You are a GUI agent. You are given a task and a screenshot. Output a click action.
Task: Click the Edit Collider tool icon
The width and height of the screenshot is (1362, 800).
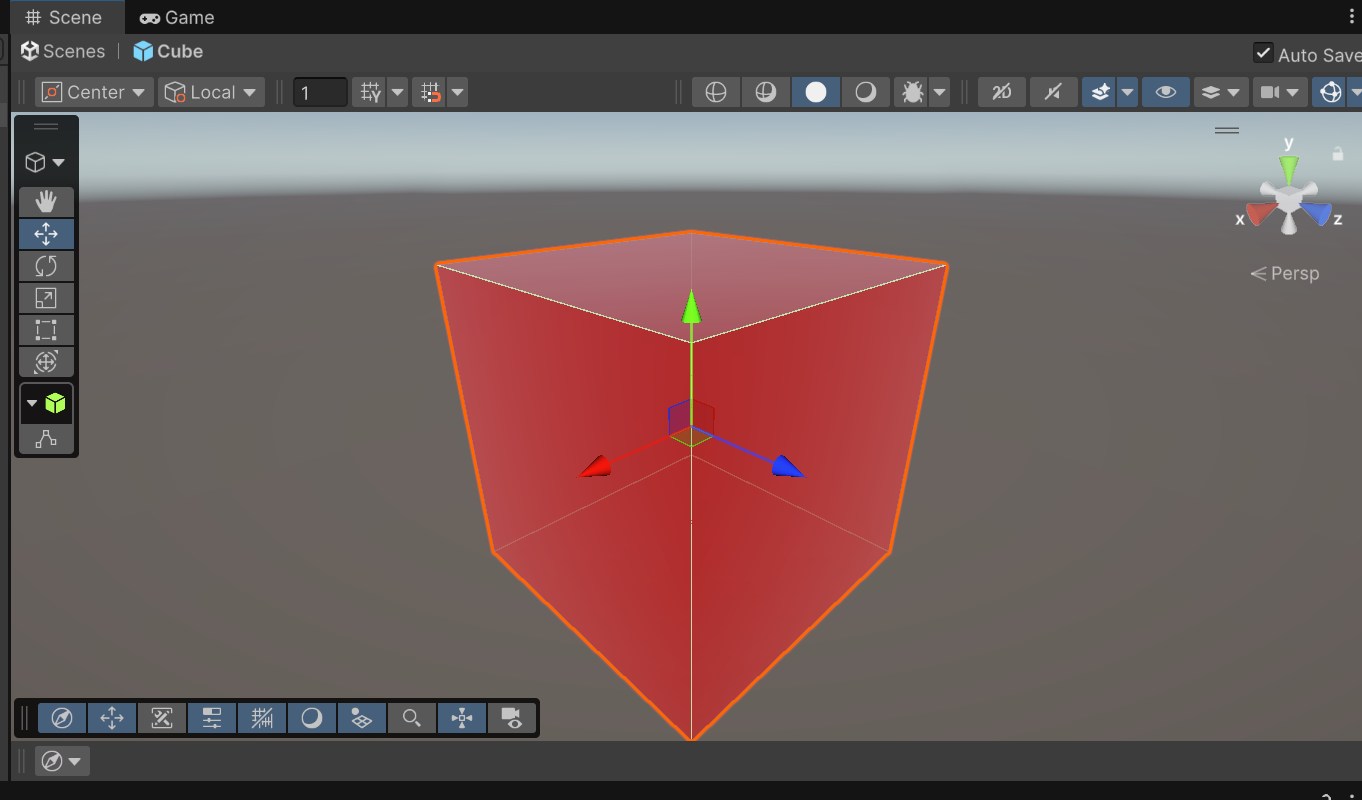pyautogui.click(x=46, y=439)
